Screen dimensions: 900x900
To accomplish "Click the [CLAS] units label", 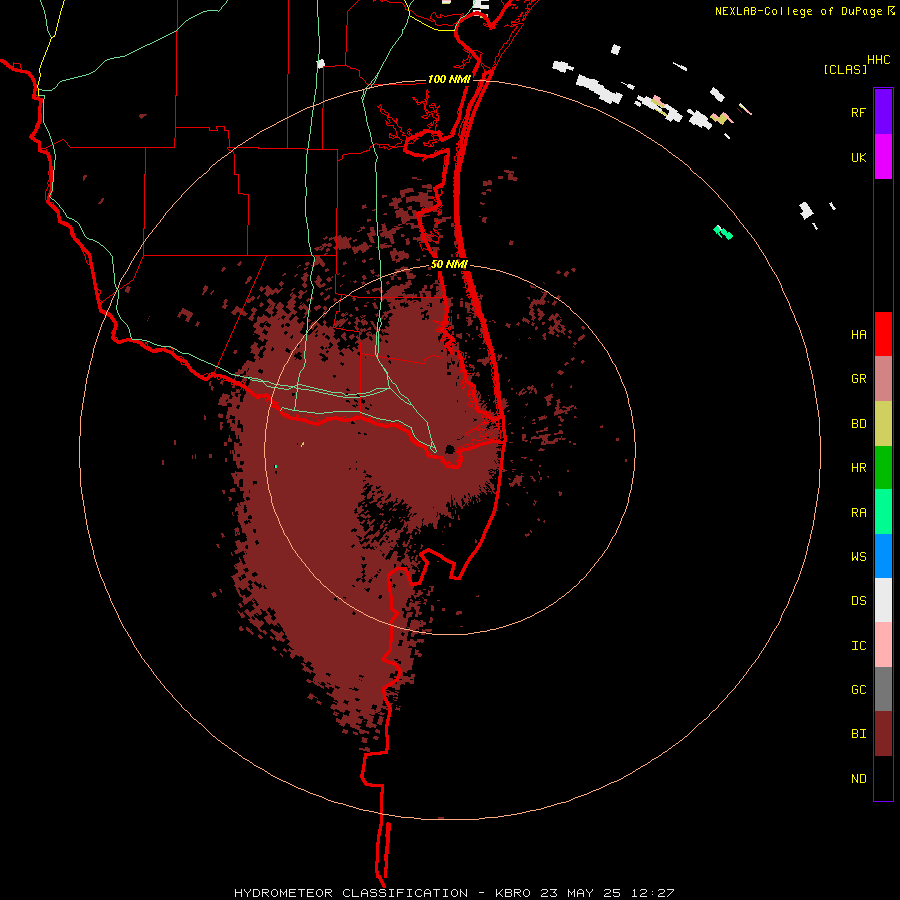I will [845, 69].
